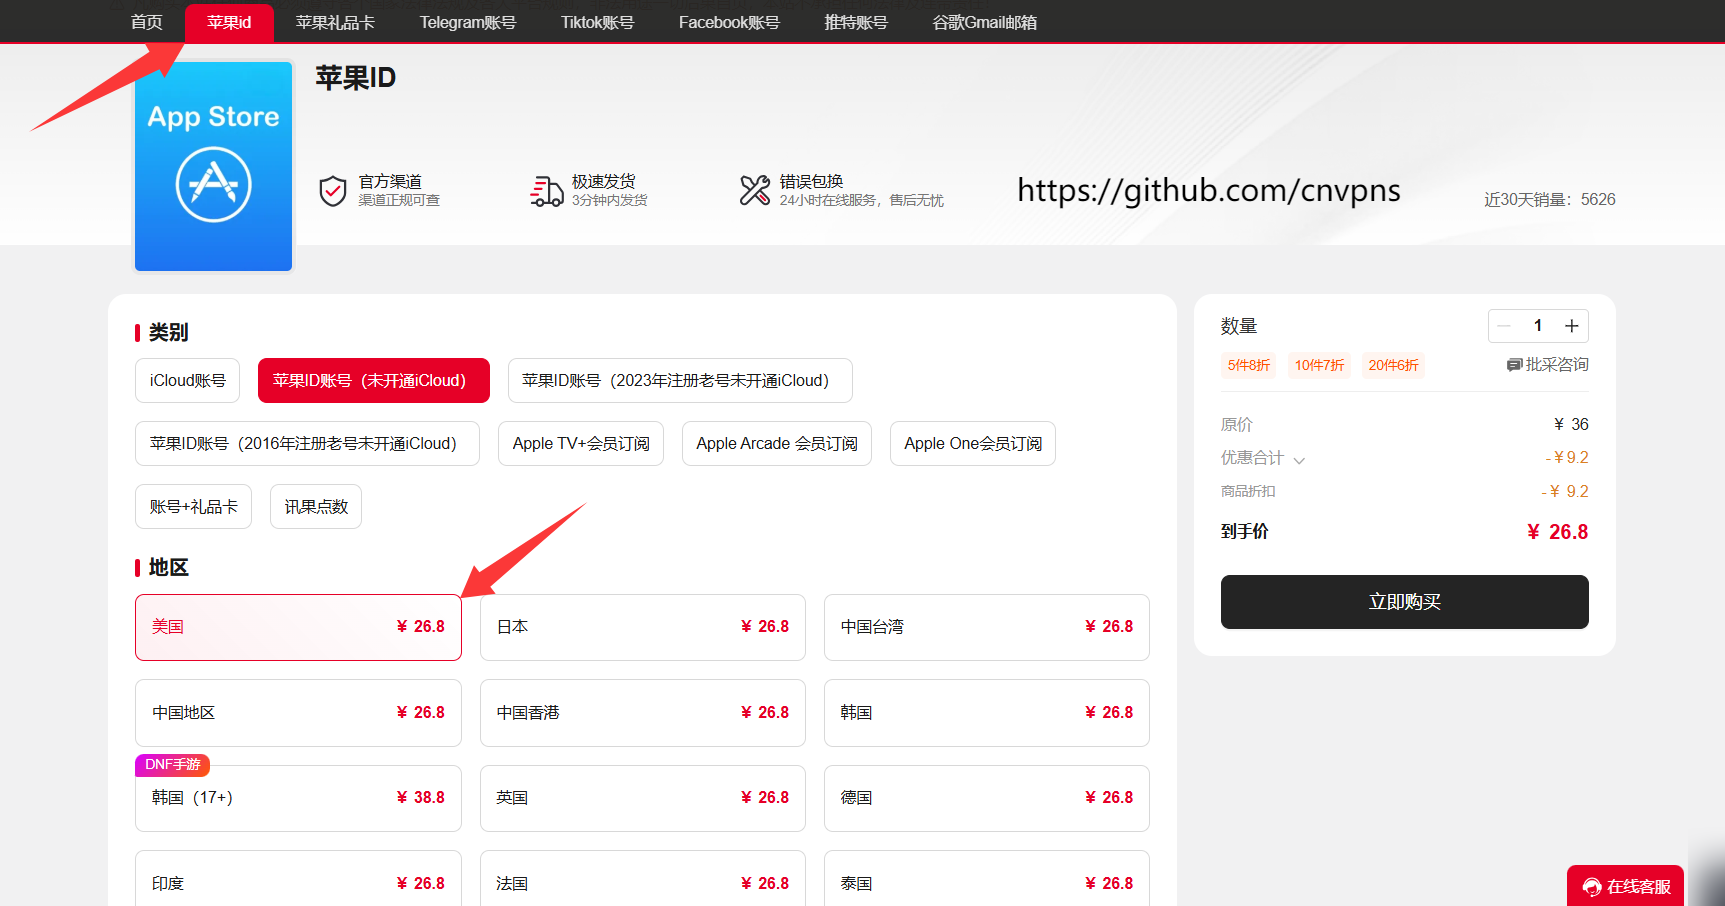Open the 在线客服 live chat button
This screenshot has width=1725, height=906.
point(1626,886)
